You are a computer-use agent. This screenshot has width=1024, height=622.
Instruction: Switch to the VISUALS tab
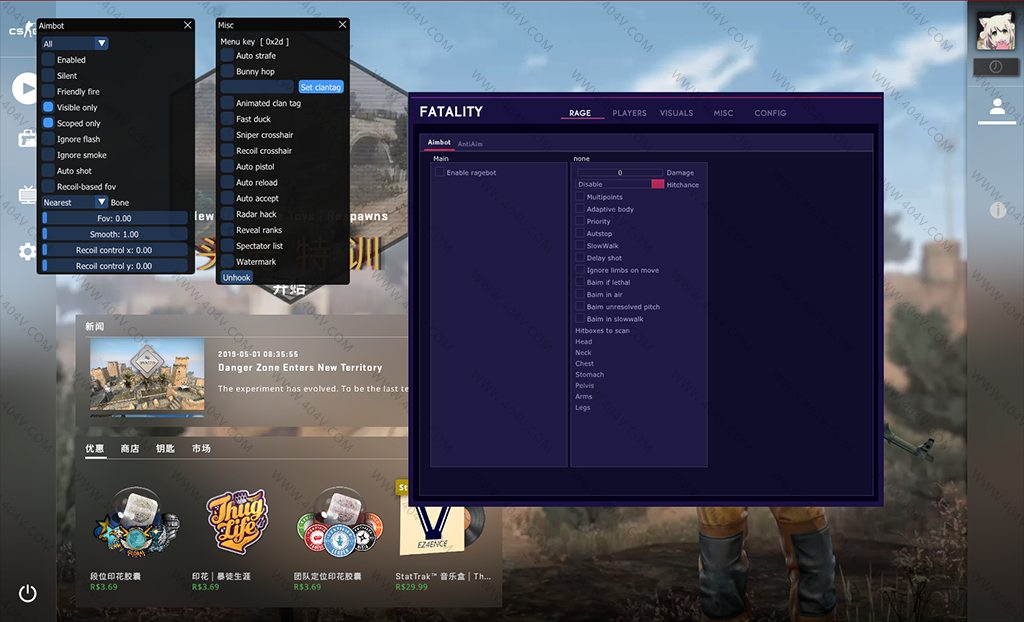coord(676,113)
